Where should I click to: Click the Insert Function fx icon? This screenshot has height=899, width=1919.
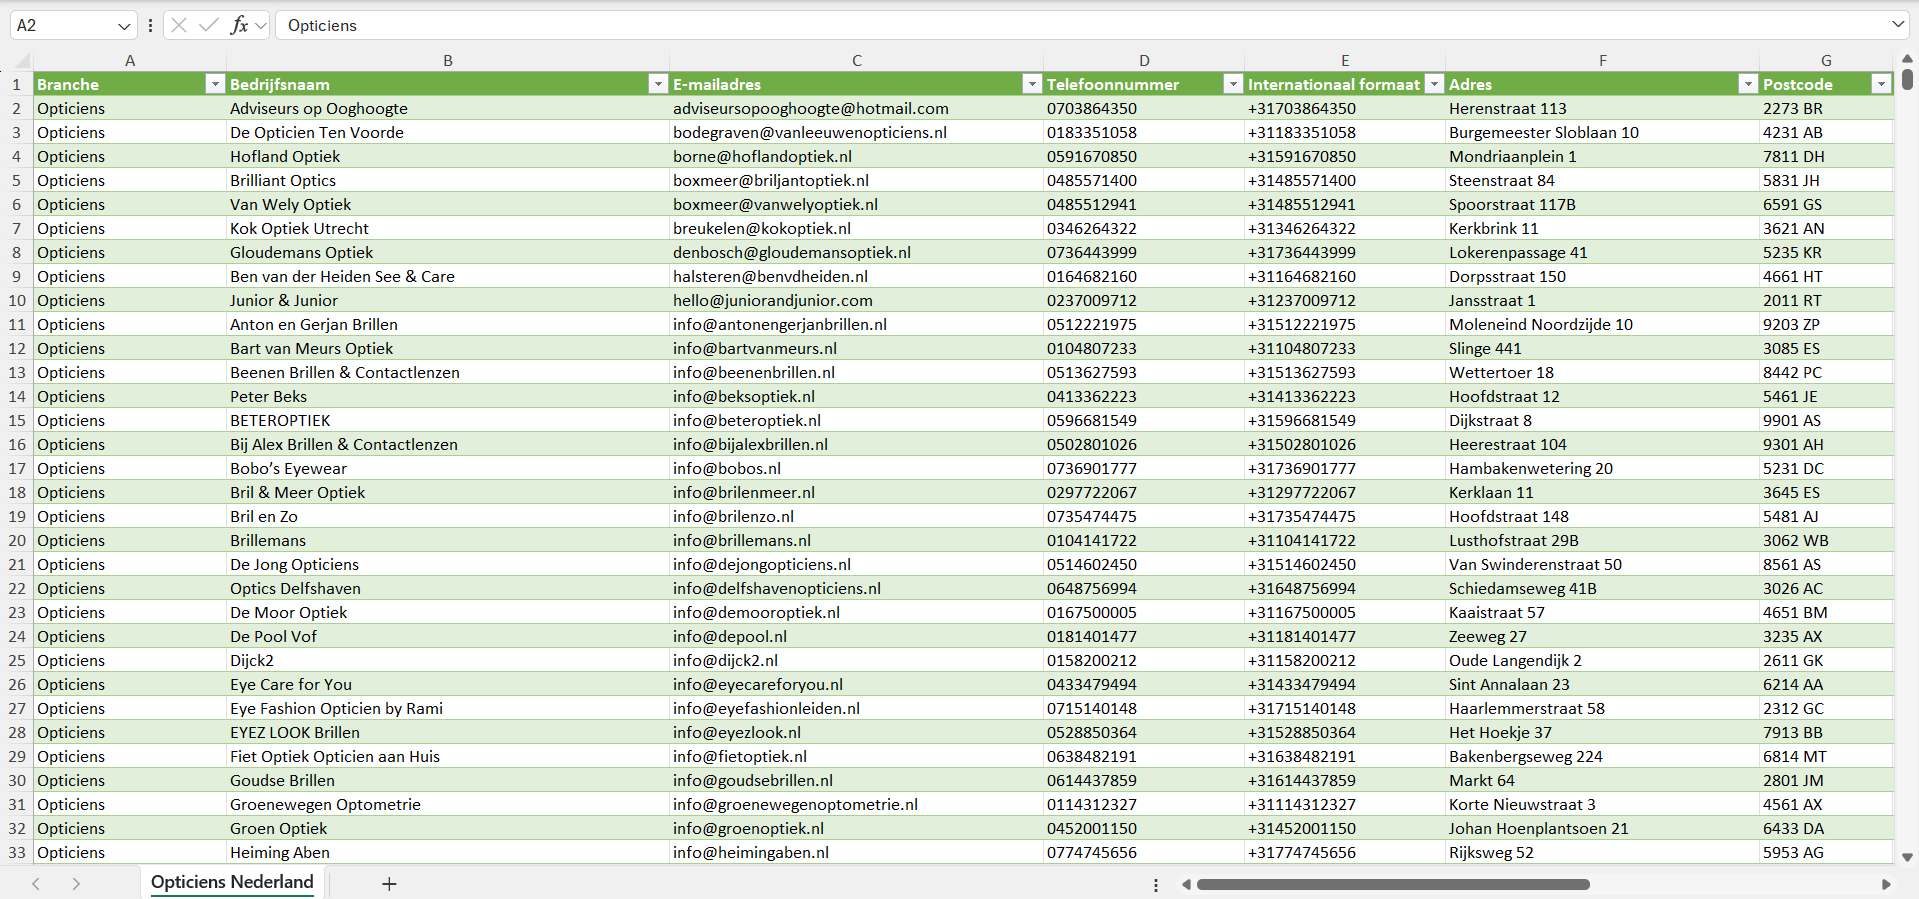(239, 25)
